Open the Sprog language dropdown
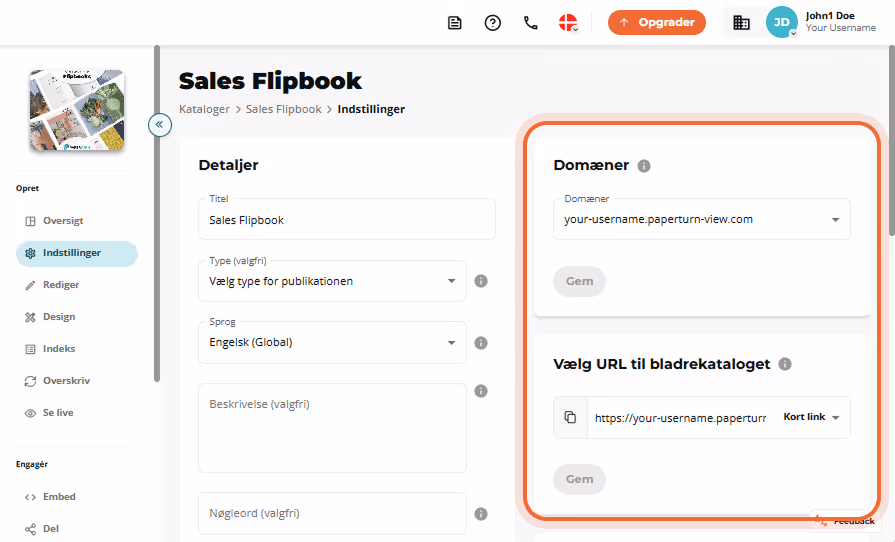 (332, 343)
